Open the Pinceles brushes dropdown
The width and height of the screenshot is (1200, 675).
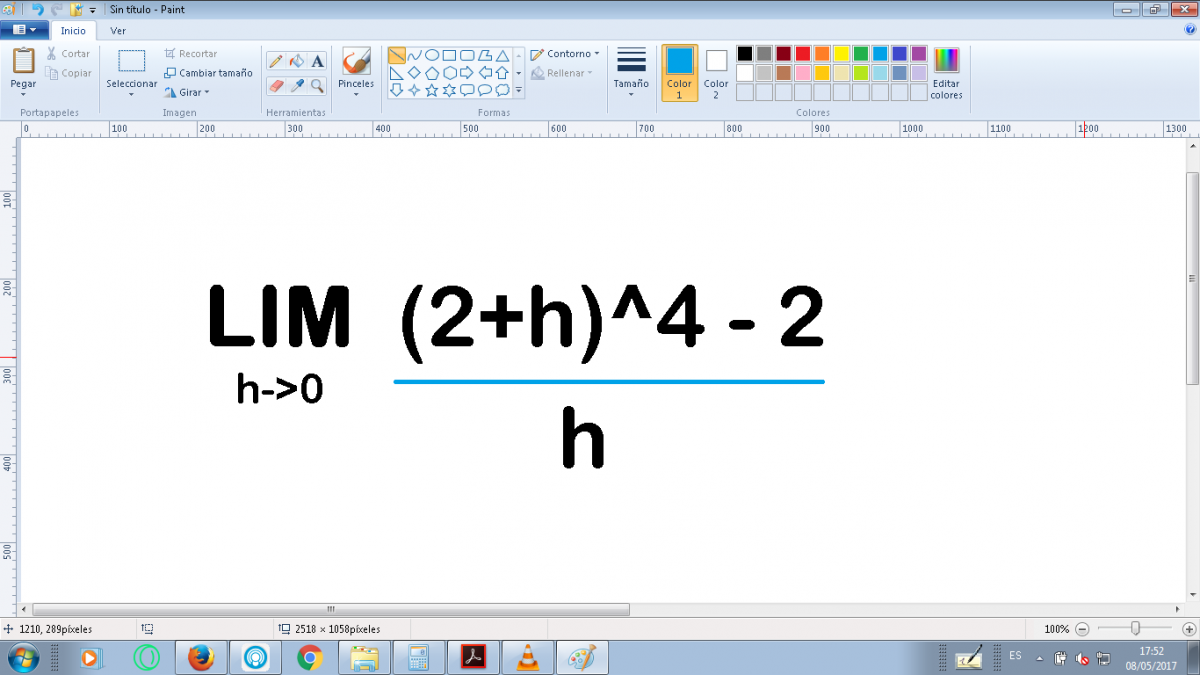[x=356, y=90]
